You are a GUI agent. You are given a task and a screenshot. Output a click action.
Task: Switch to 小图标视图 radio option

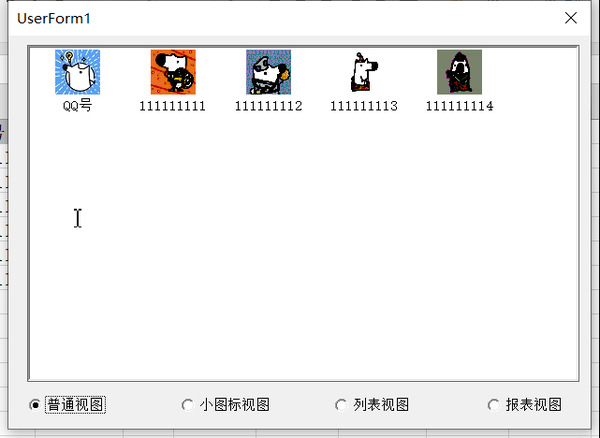click(188, 405)
